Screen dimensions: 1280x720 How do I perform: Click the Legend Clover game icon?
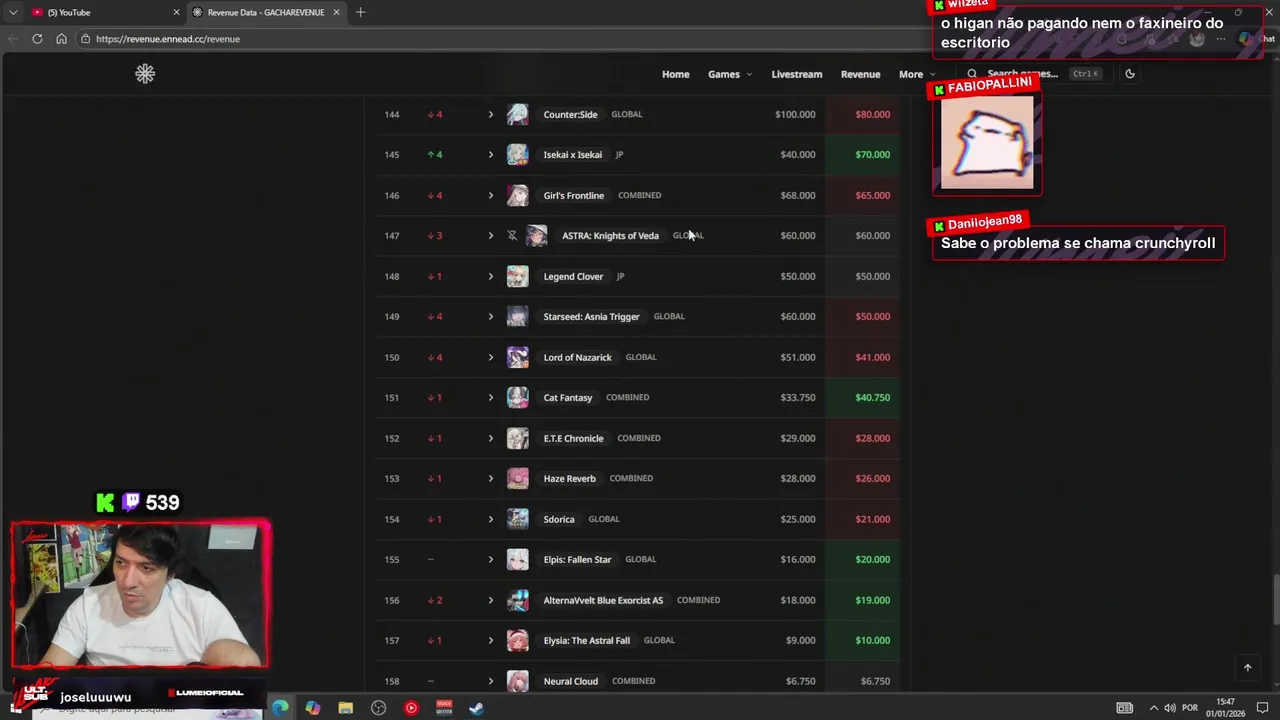[x=517, y=276]
